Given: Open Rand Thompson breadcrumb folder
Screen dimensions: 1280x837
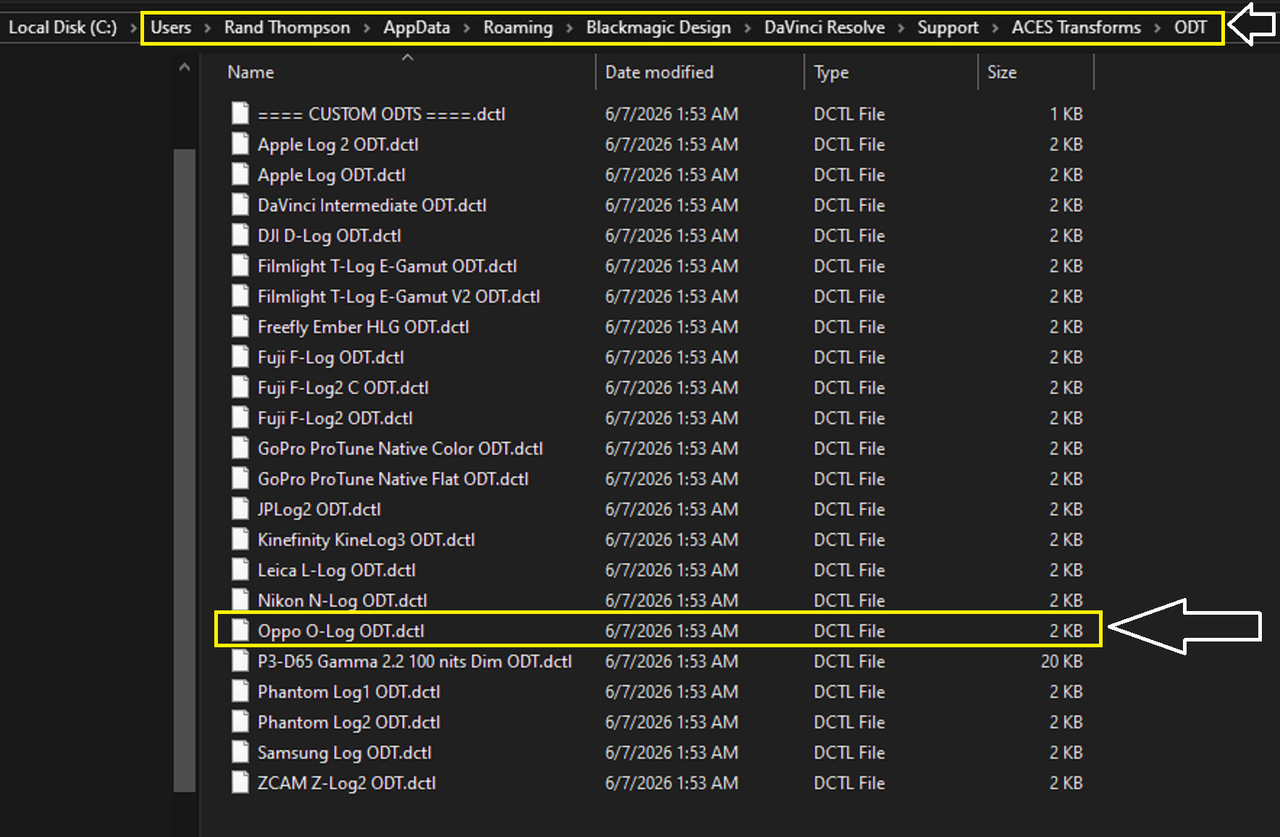Looking at the screenshot, I should pyautogui.click(x=287, y=27).
